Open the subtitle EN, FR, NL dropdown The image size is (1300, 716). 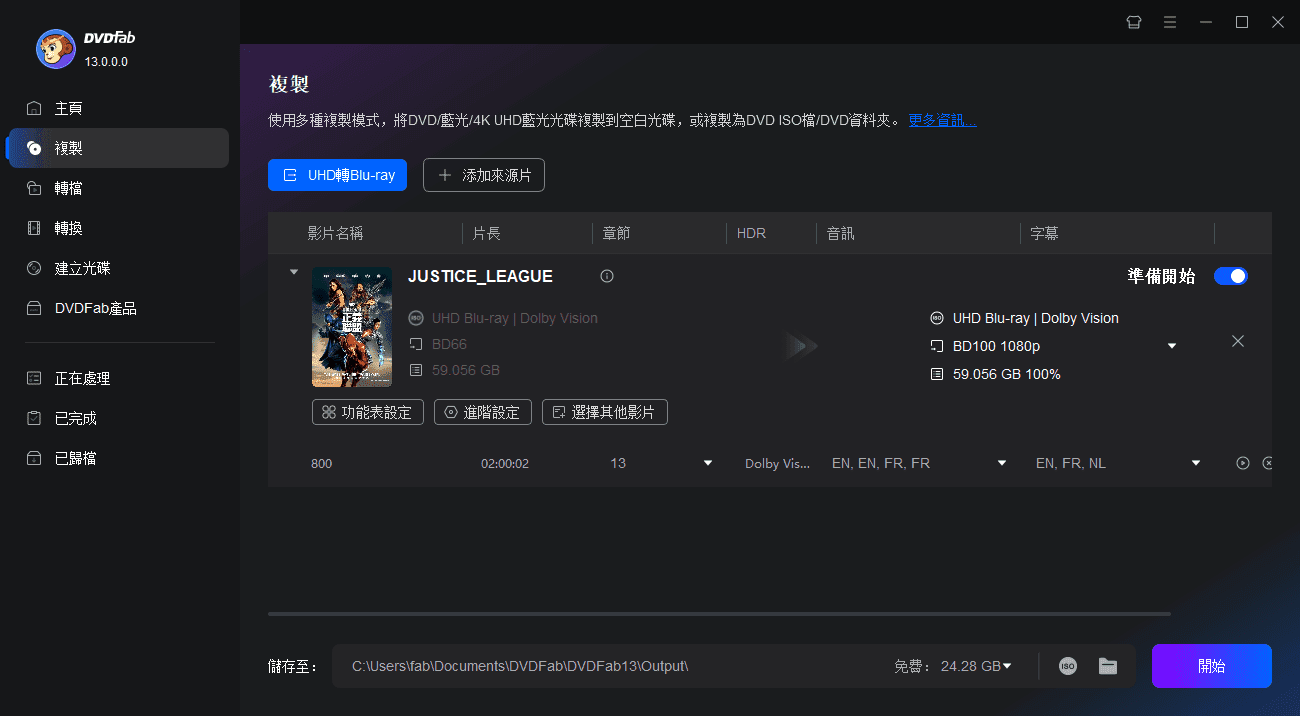(1196, 463)
